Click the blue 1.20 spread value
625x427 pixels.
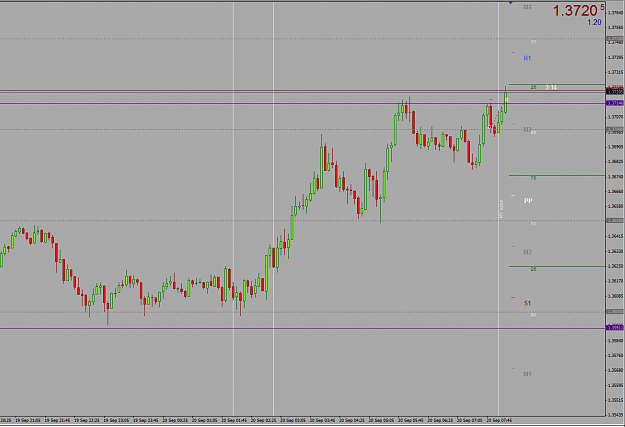coord(594,22)
